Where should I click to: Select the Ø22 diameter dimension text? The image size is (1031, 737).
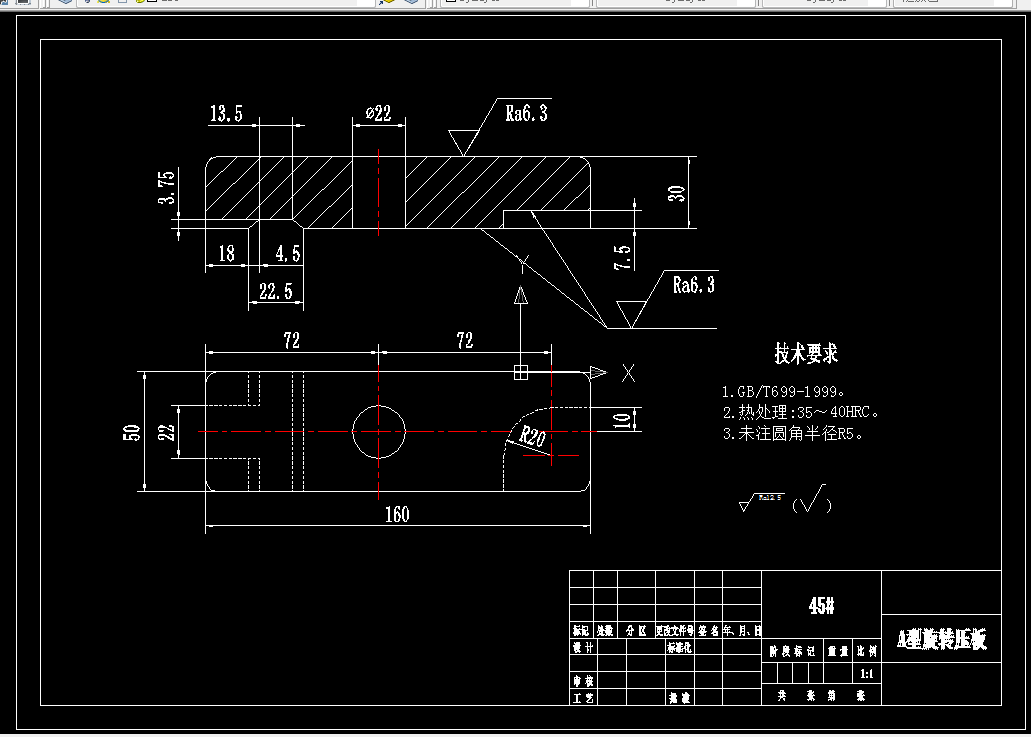378,110
